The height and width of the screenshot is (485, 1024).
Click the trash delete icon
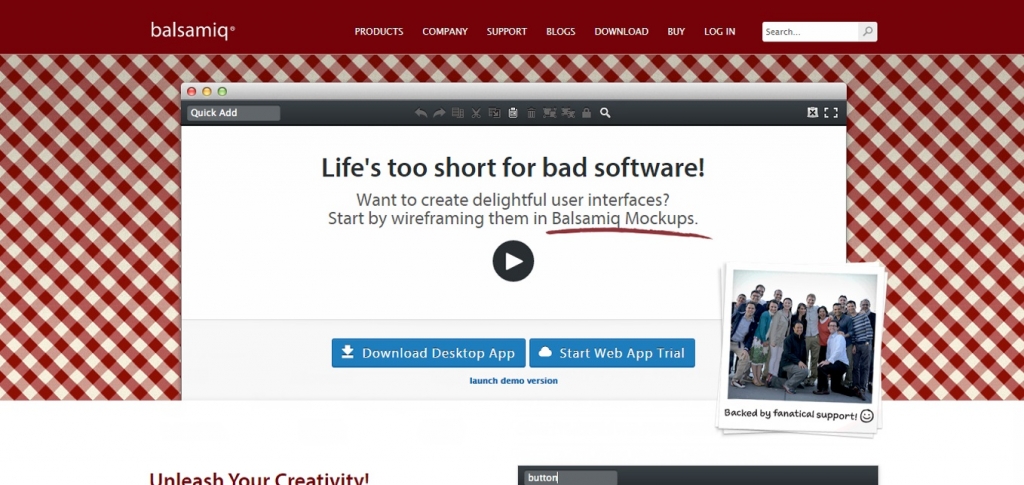point(531,113)
